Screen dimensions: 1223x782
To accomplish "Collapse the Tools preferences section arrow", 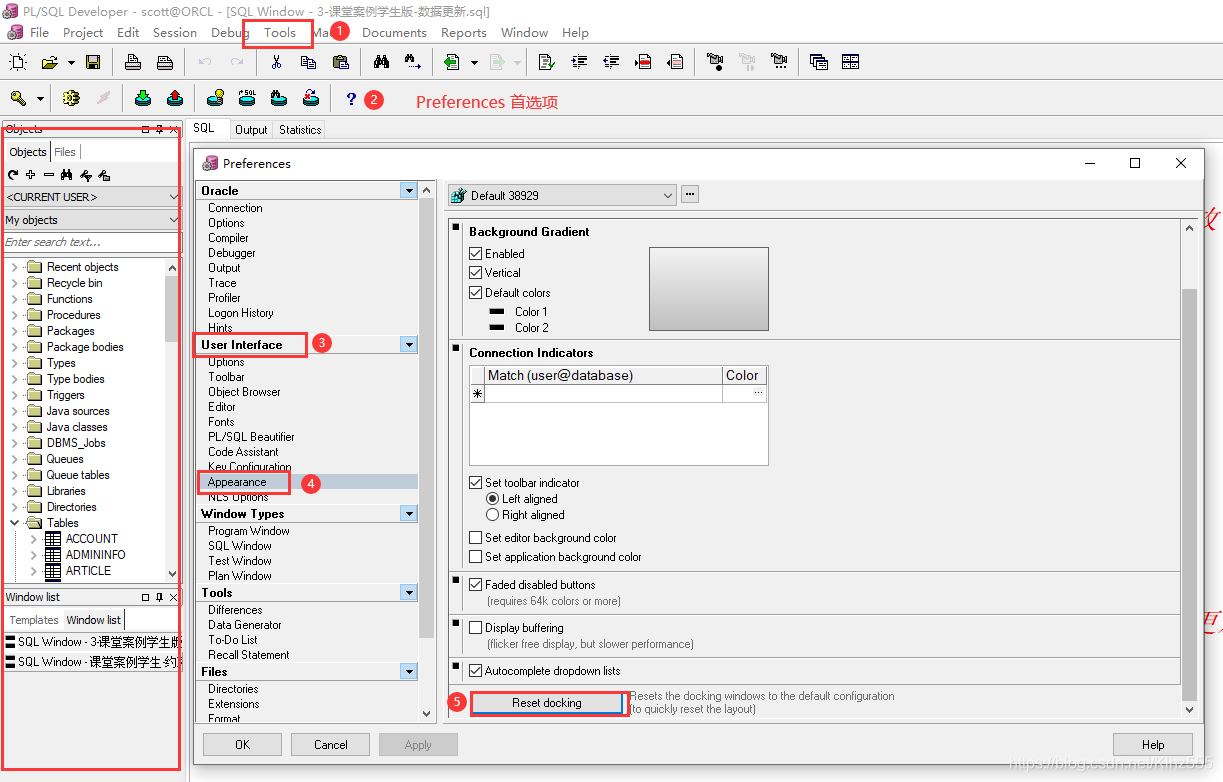I will point(408,592).
